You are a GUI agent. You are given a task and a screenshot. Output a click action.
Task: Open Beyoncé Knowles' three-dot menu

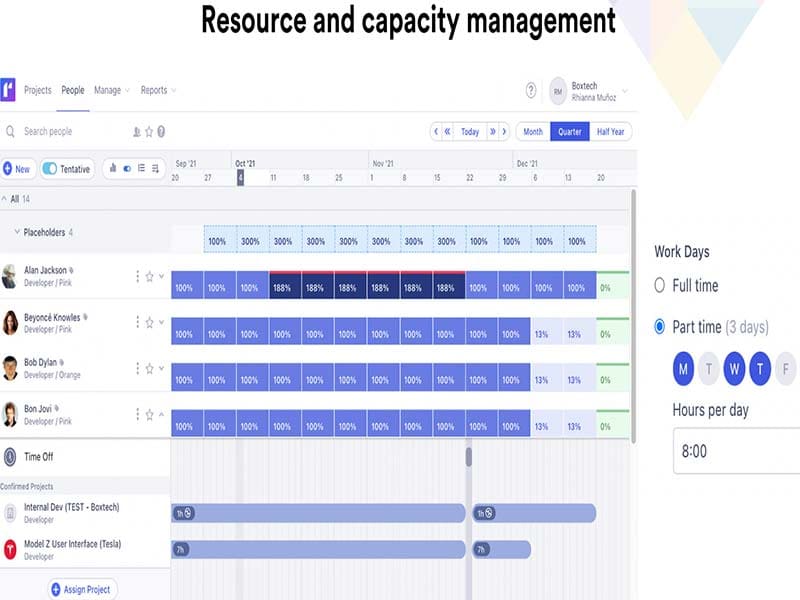pos(137,322)
